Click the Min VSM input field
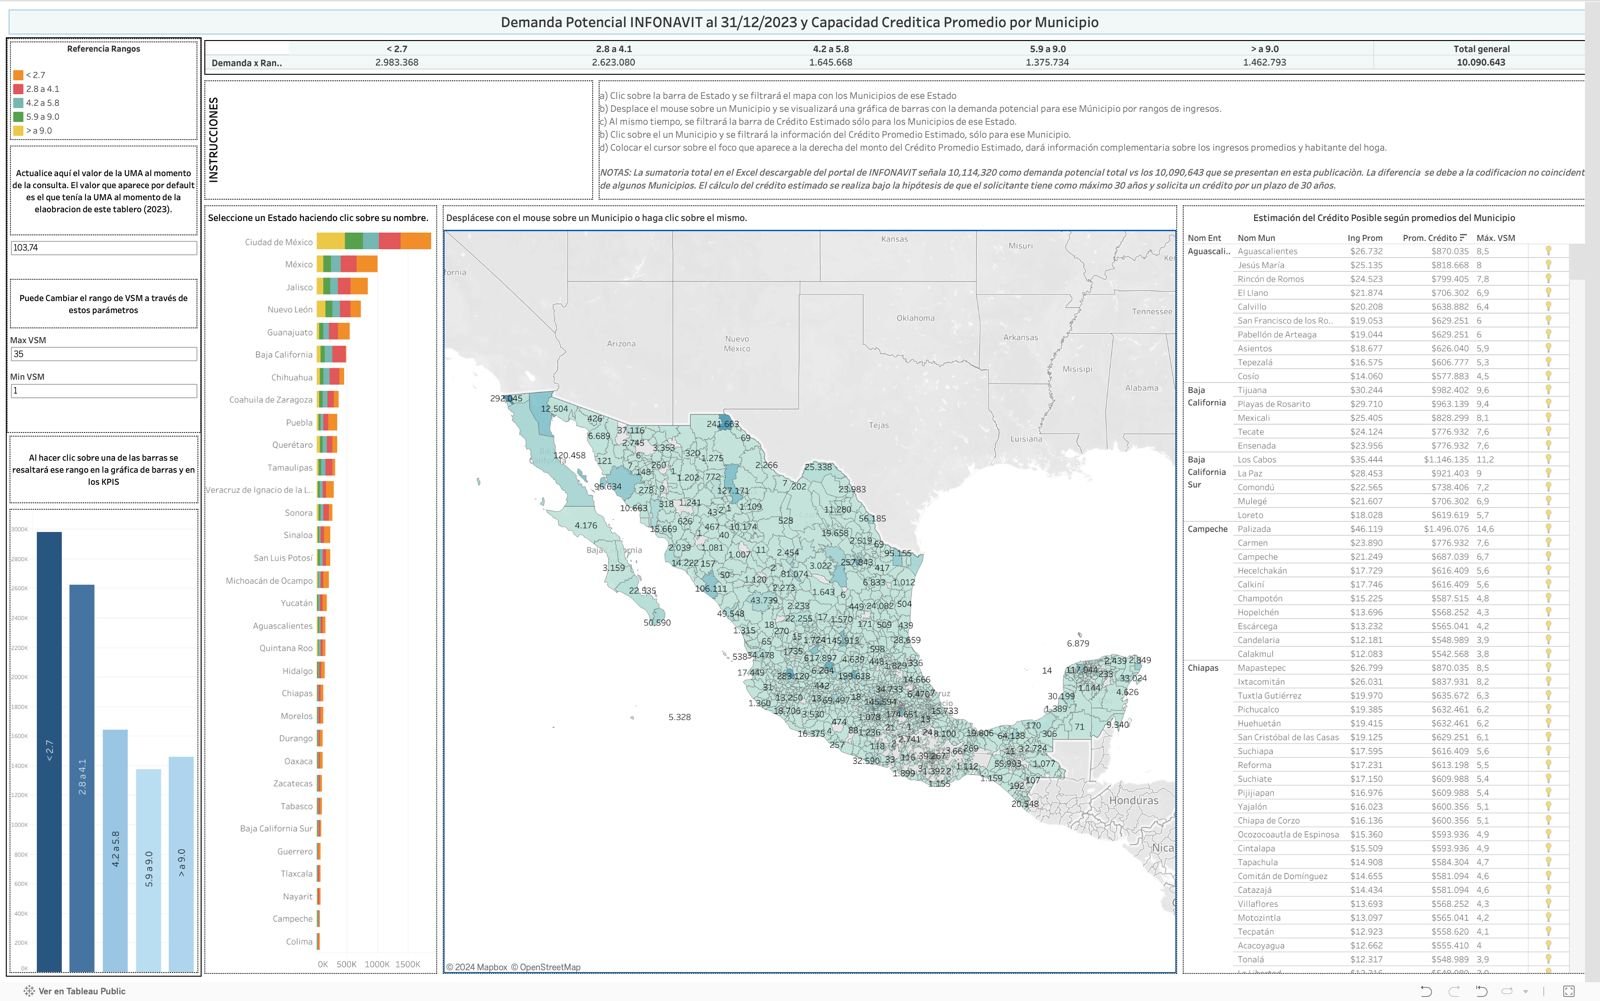The image size is (1600, 1001). pyautogui.click(x=103, y=391)
